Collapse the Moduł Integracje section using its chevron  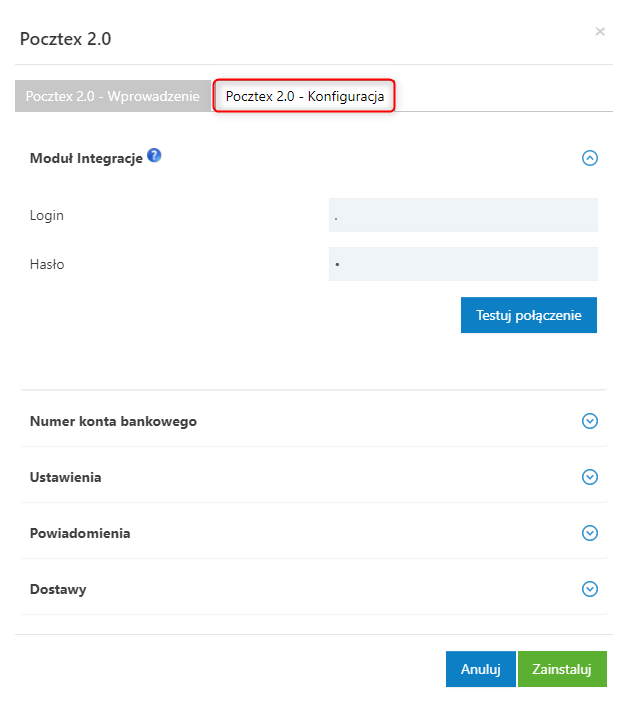point(590,158)
